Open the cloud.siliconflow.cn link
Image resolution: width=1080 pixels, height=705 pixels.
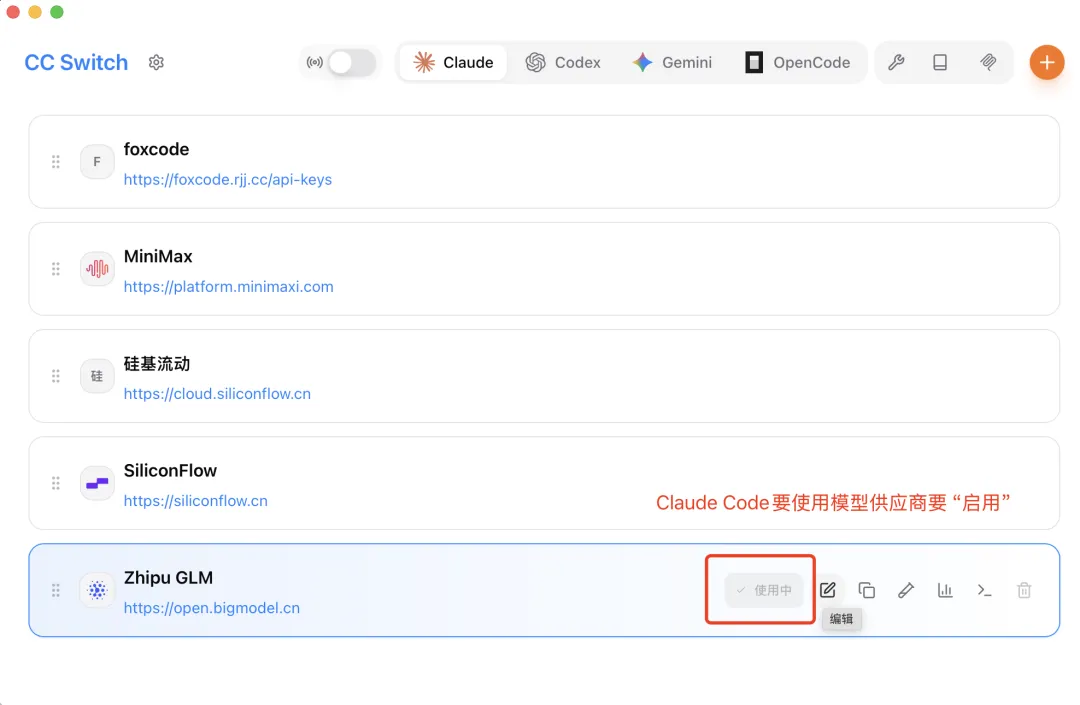tap(217, 394)
